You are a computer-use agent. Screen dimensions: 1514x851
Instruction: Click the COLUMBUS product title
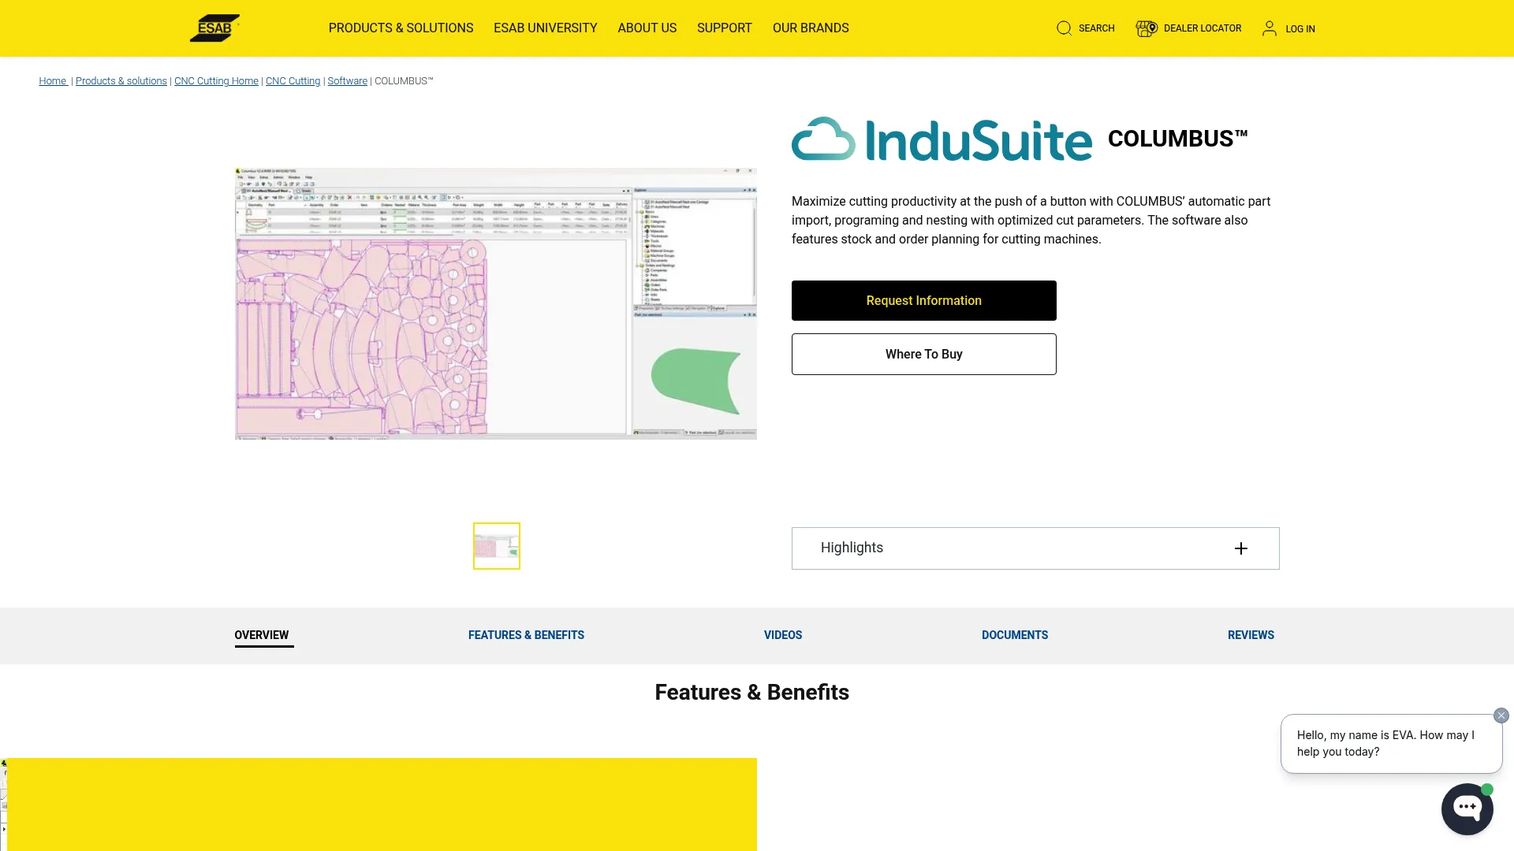click(1178, 138)
